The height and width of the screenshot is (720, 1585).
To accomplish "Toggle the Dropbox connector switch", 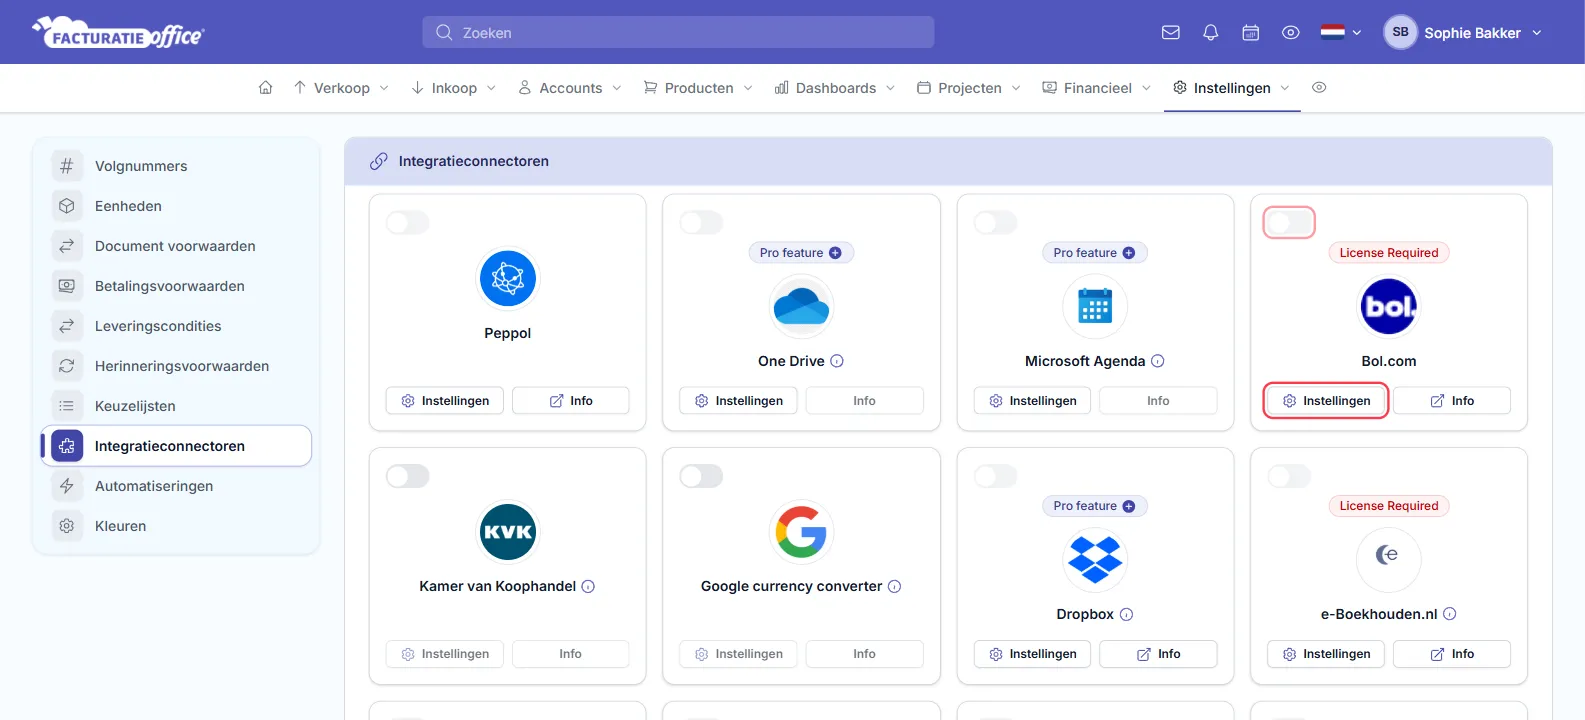I will [995, 476].
